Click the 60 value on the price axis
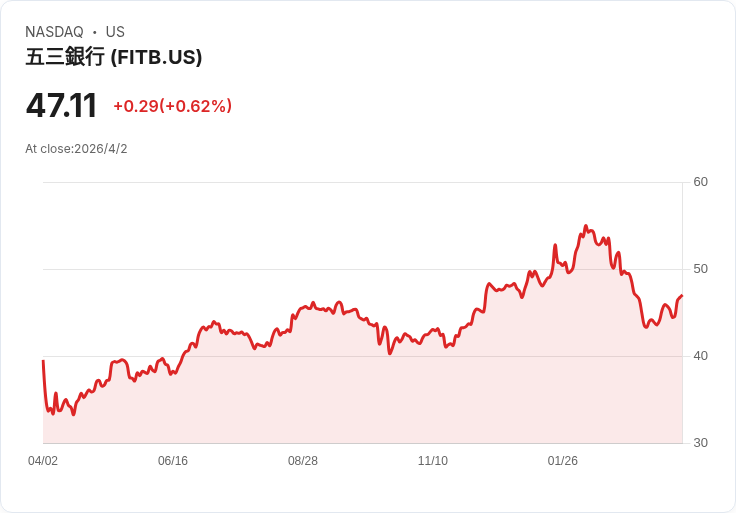 click(700, 182)
